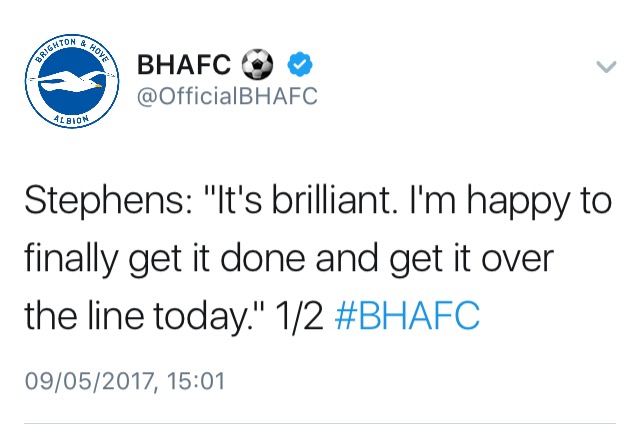Click the 09/05/2017 date stamp
Screen dimensions: 640x434
point(91,381)
